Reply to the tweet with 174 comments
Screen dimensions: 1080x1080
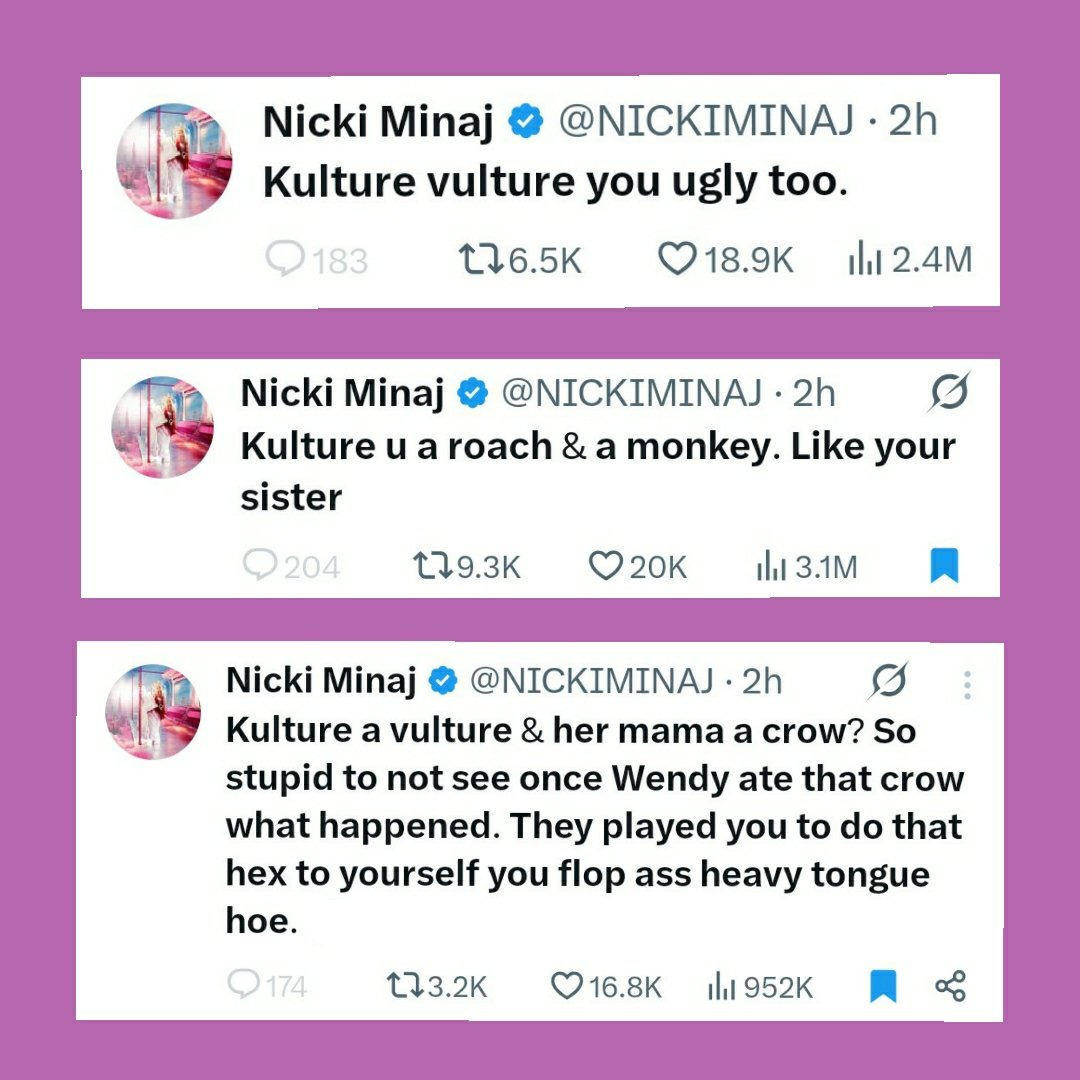[243, 986]
